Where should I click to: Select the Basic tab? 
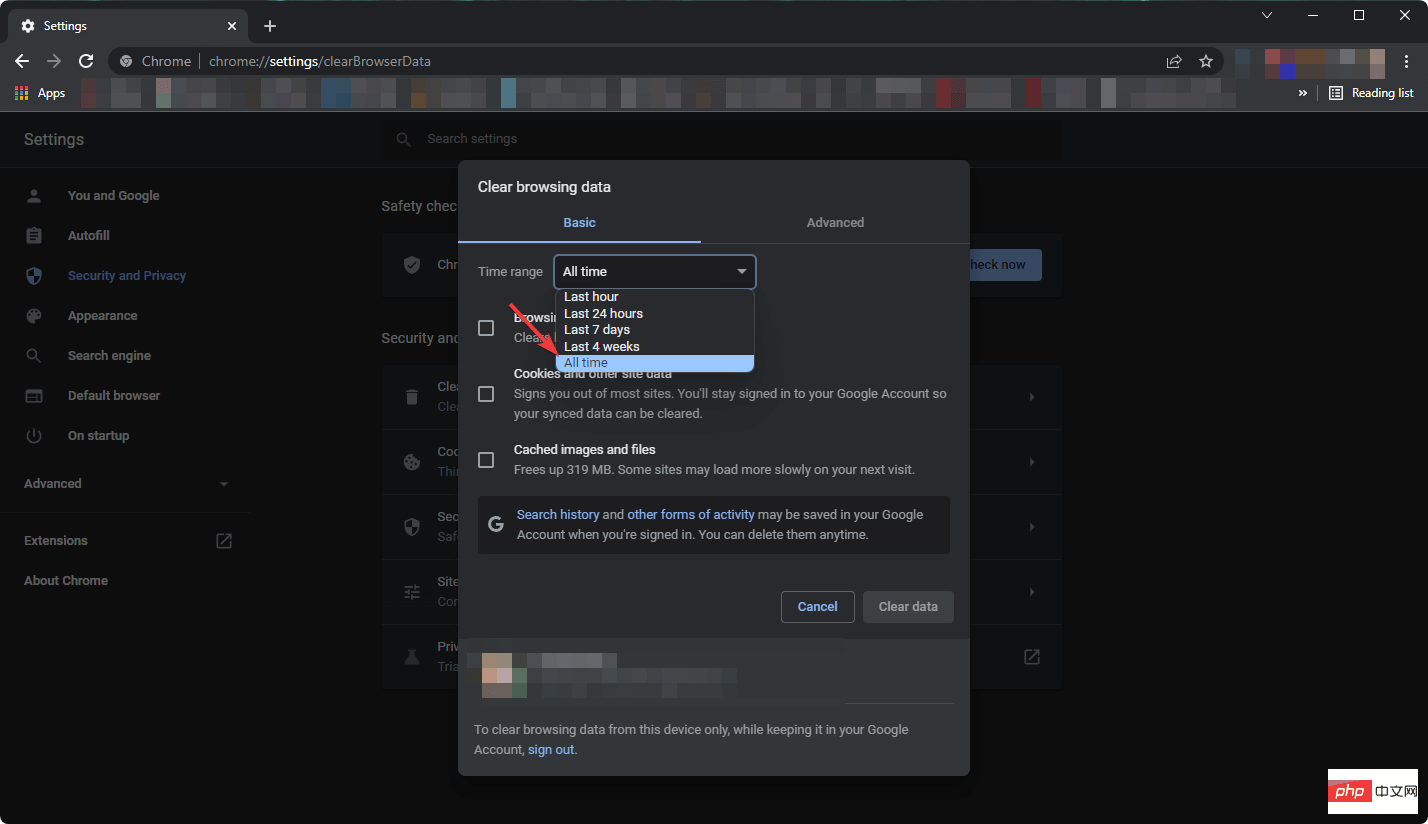click(x=579, y=223)
